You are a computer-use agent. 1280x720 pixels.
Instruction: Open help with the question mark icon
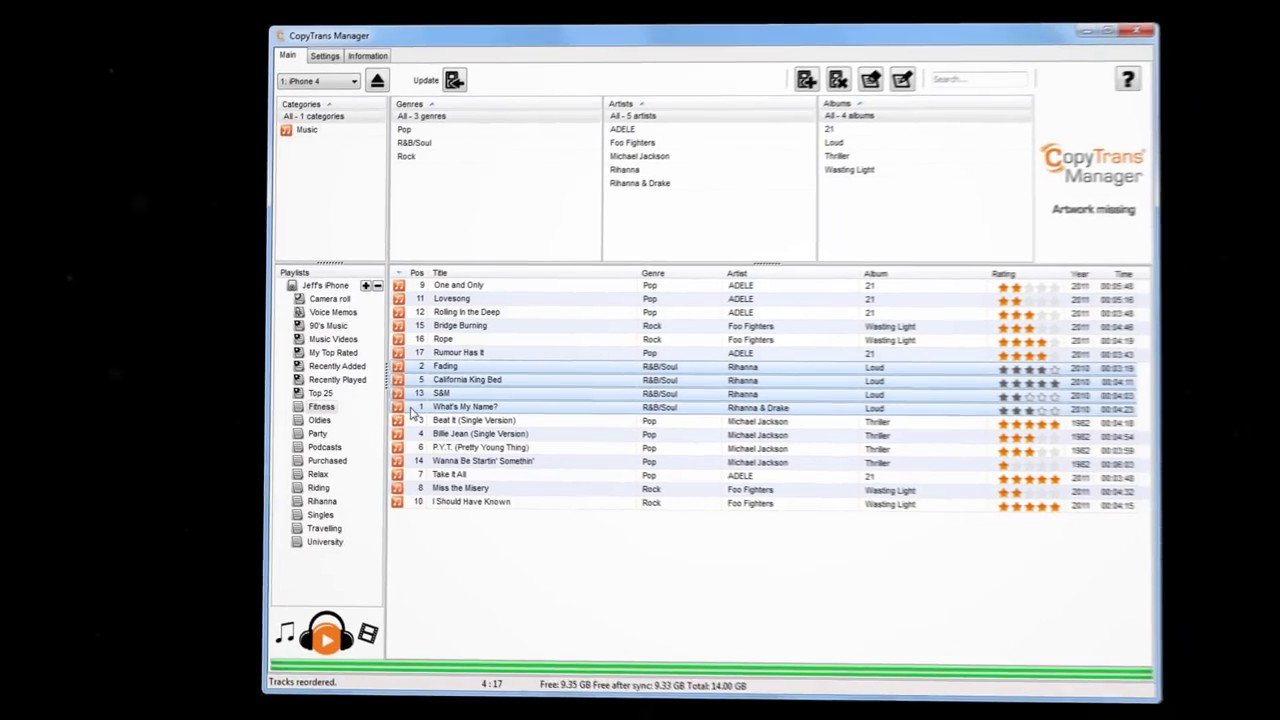coord(1127,80)
